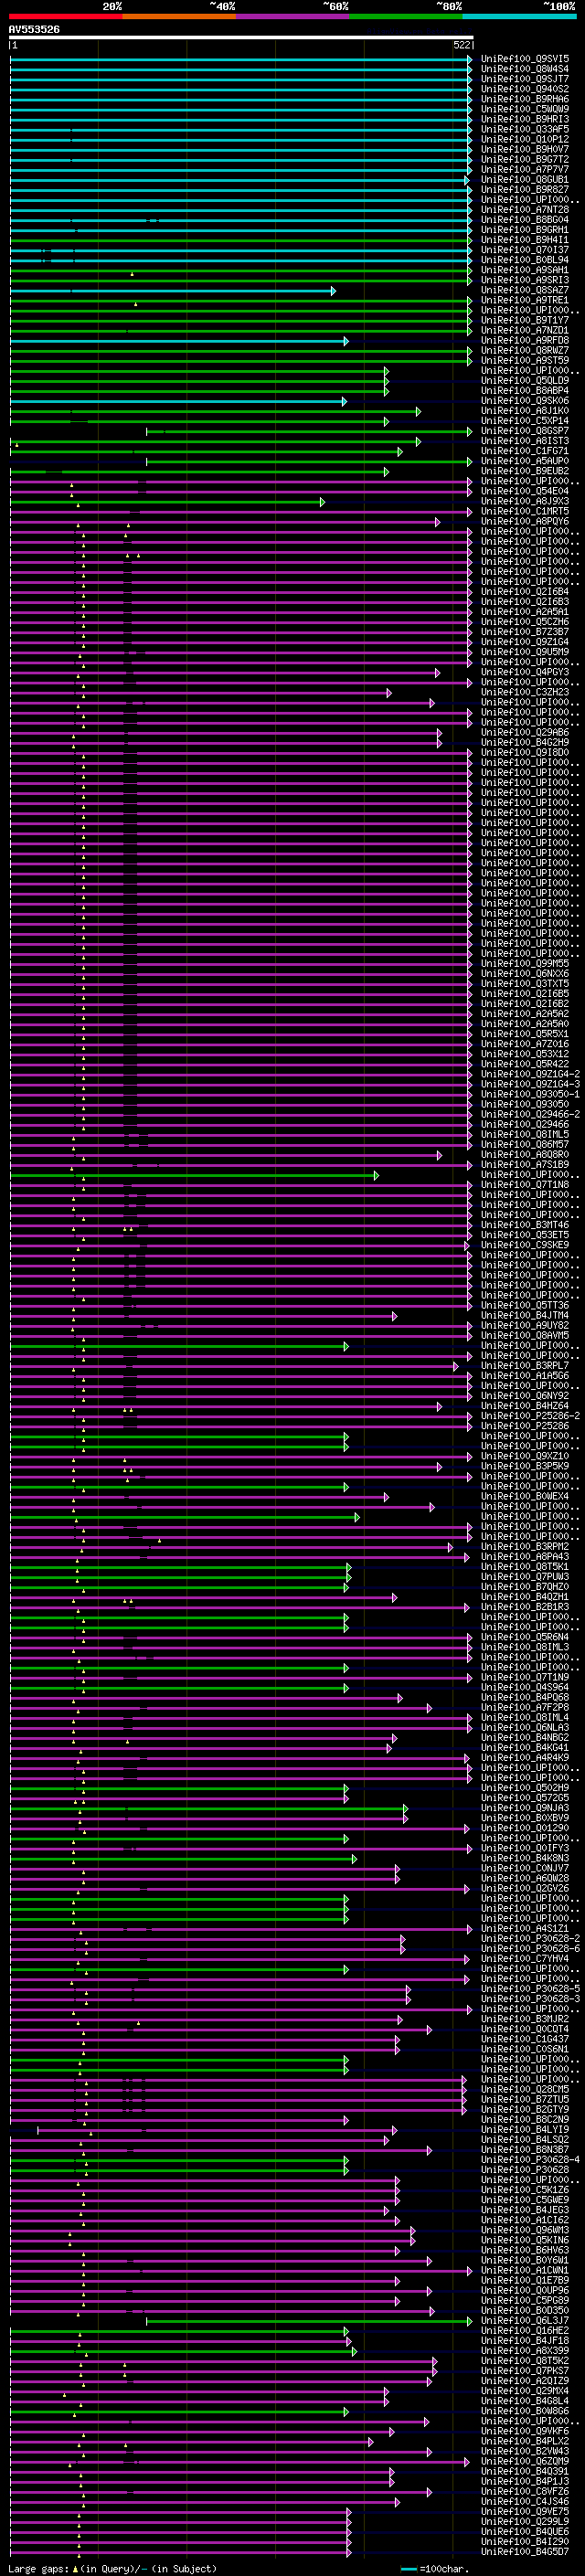Viewport: 585px width, 2576px height.
Task: Select hit label UniRef100_A7NT28
Action: (525, 210)
